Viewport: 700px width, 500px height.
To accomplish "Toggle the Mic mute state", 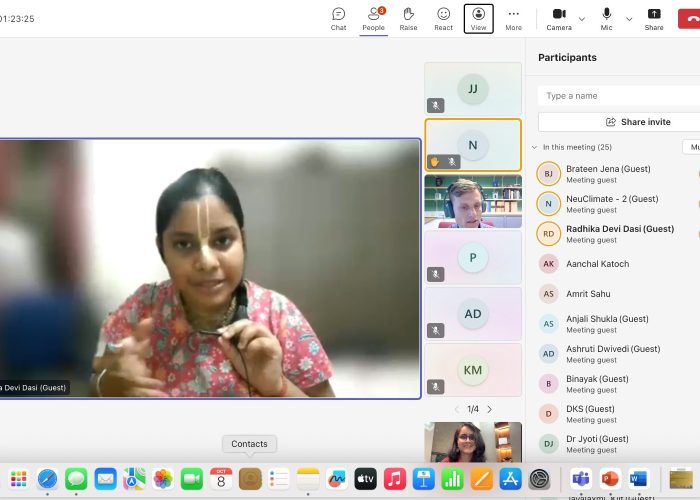I will point(606,19).
